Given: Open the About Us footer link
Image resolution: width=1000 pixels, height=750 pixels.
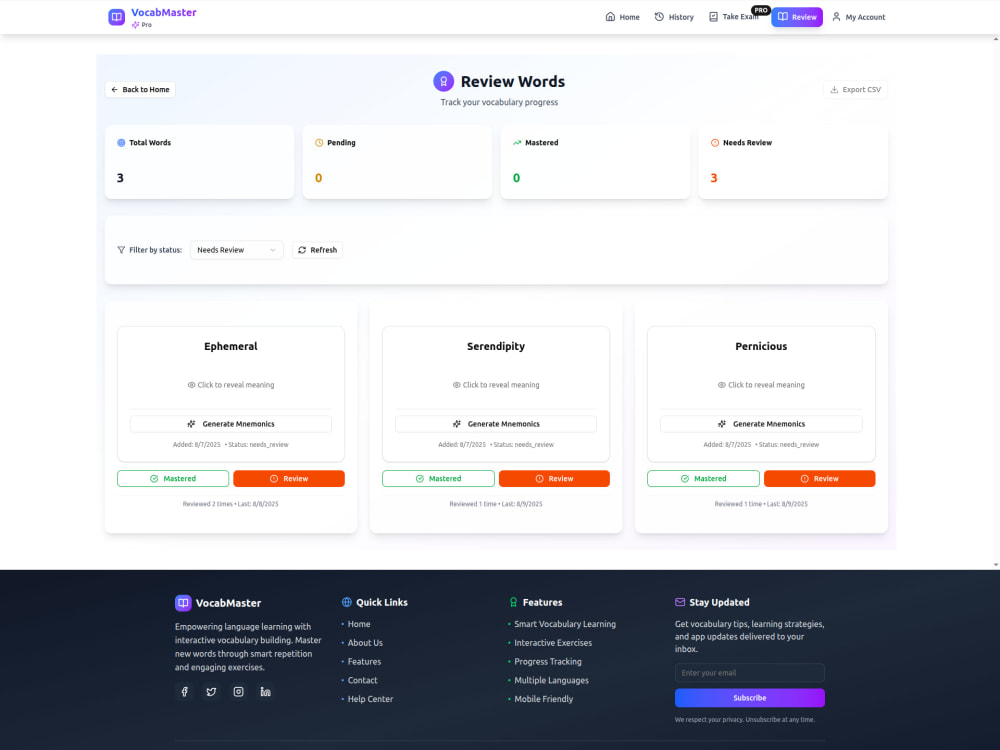Looking at the screenshot, I should coord(365,643).
